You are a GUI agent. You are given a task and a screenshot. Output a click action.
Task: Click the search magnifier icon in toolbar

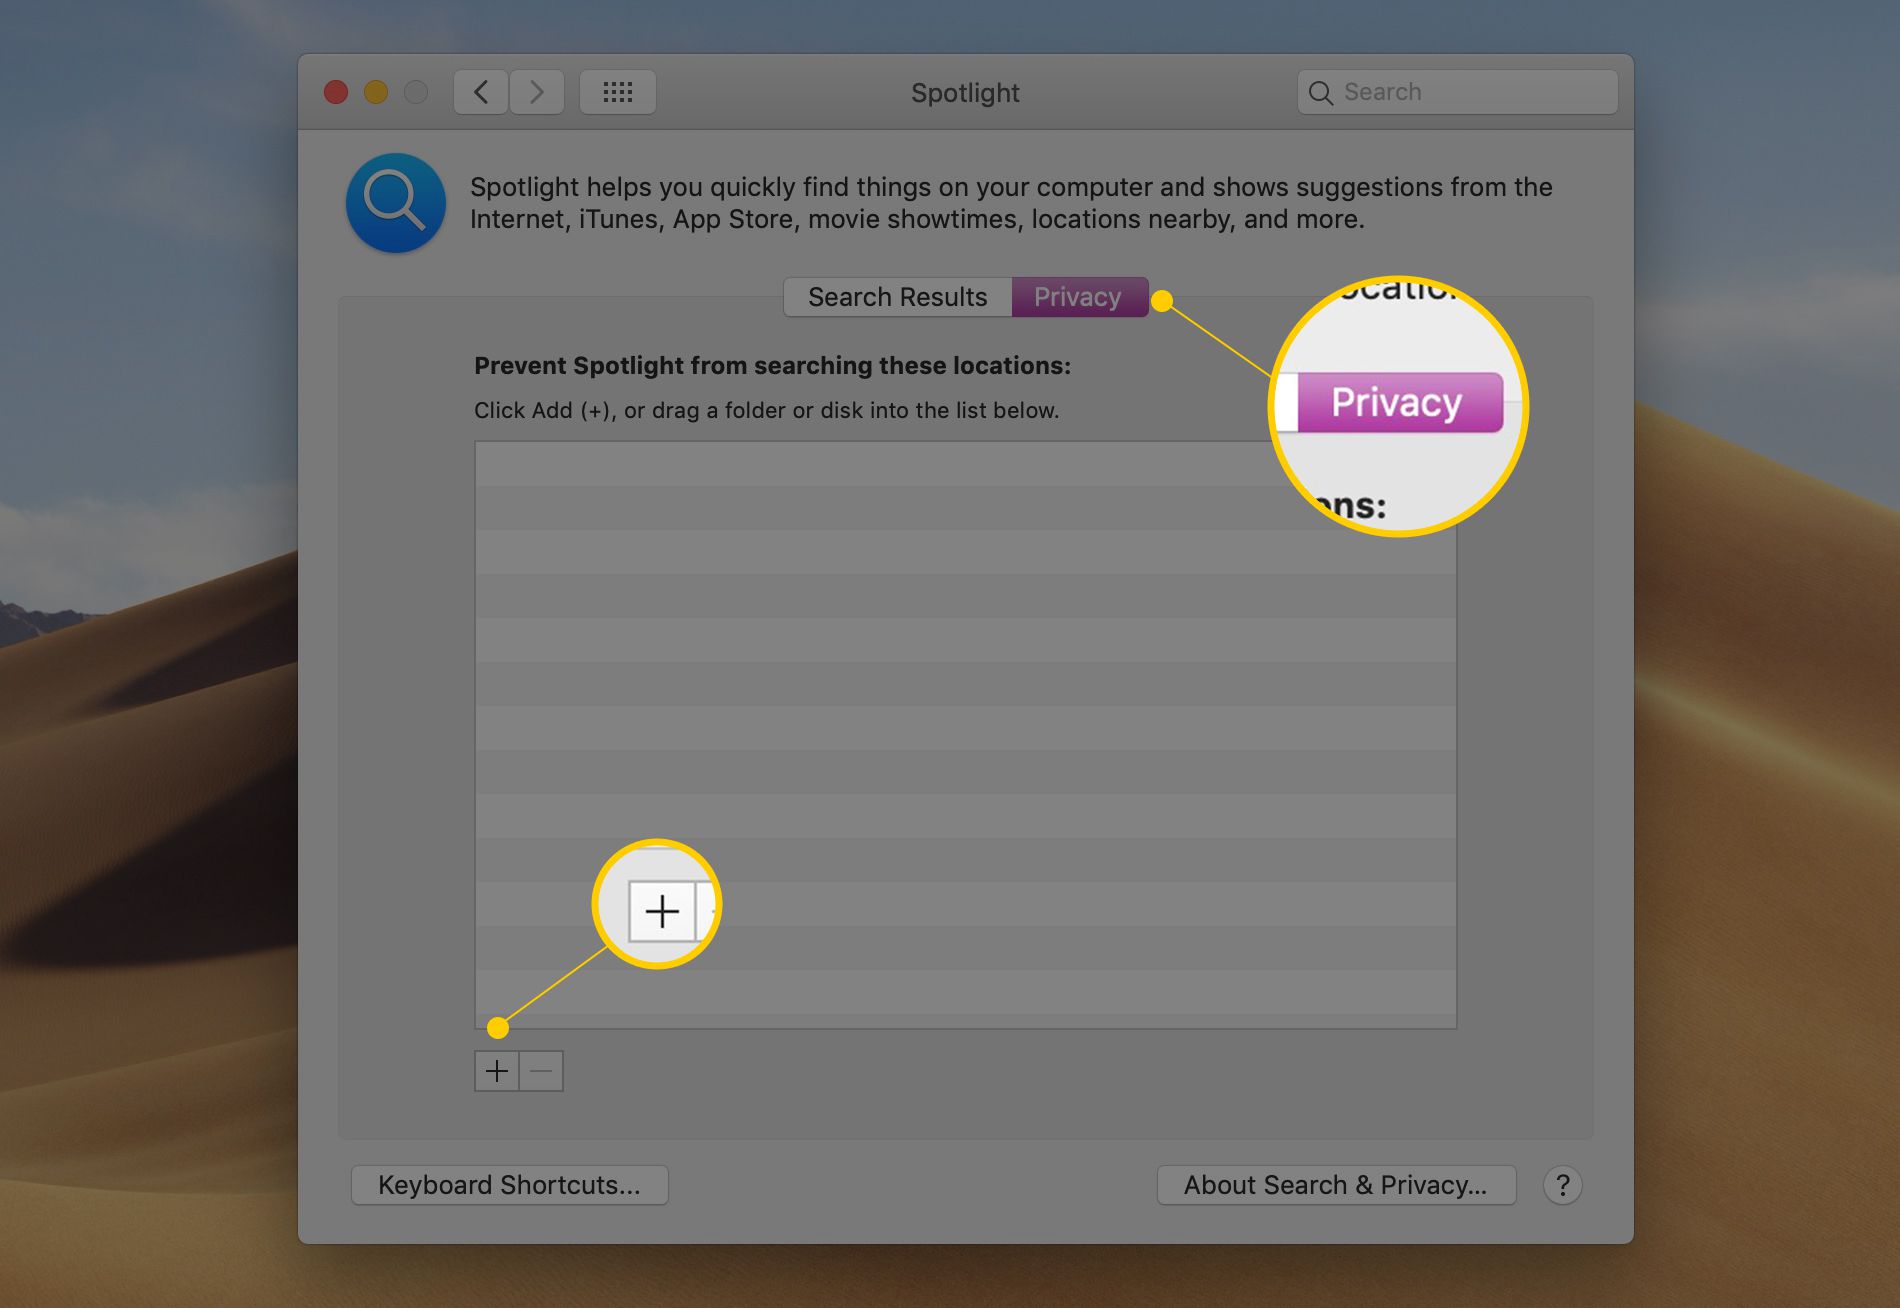click(1321, 93)
